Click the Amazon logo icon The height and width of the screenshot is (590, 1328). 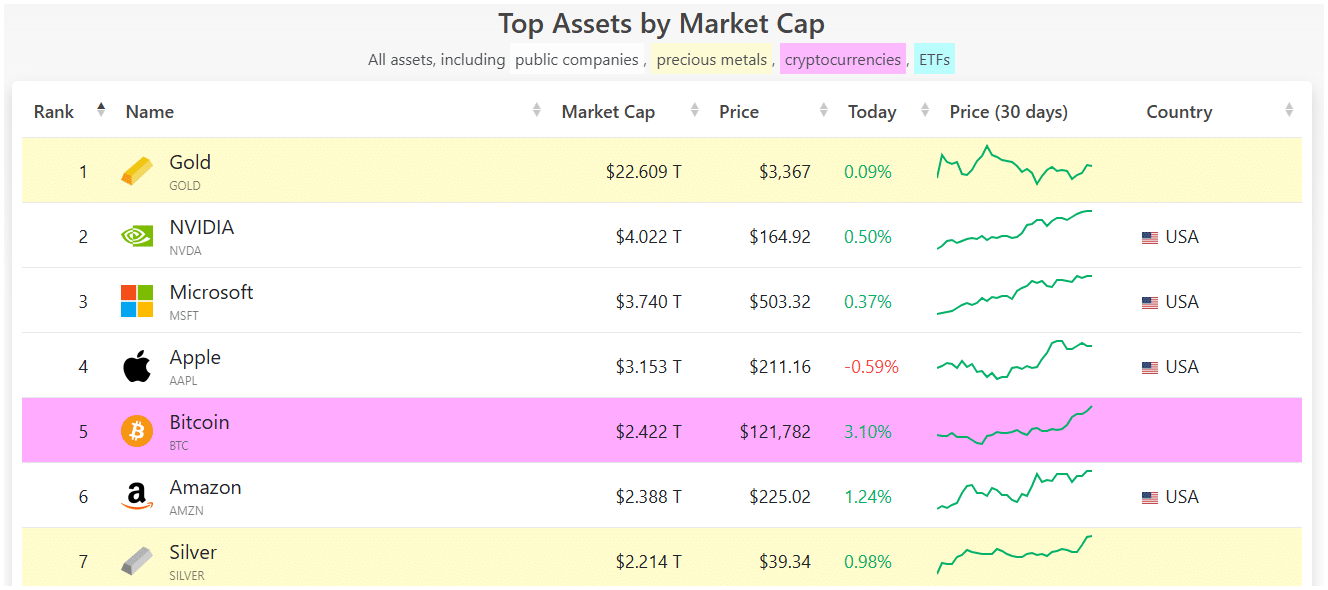coord(137,496)
